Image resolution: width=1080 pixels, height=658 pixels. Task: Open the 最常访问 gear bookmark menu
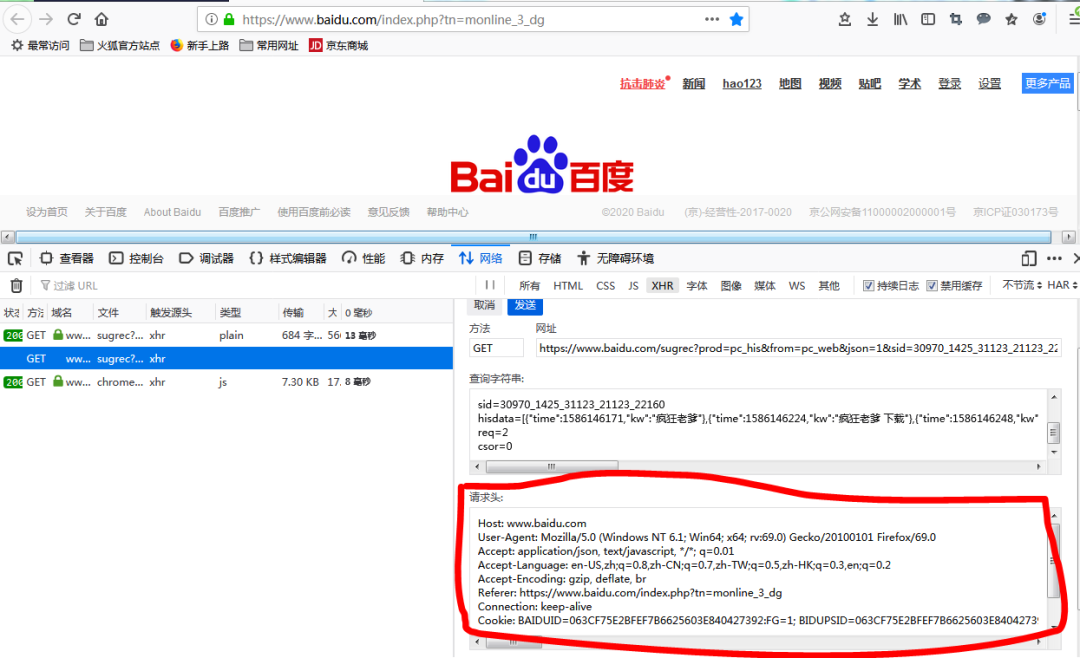tap(40, 45)
